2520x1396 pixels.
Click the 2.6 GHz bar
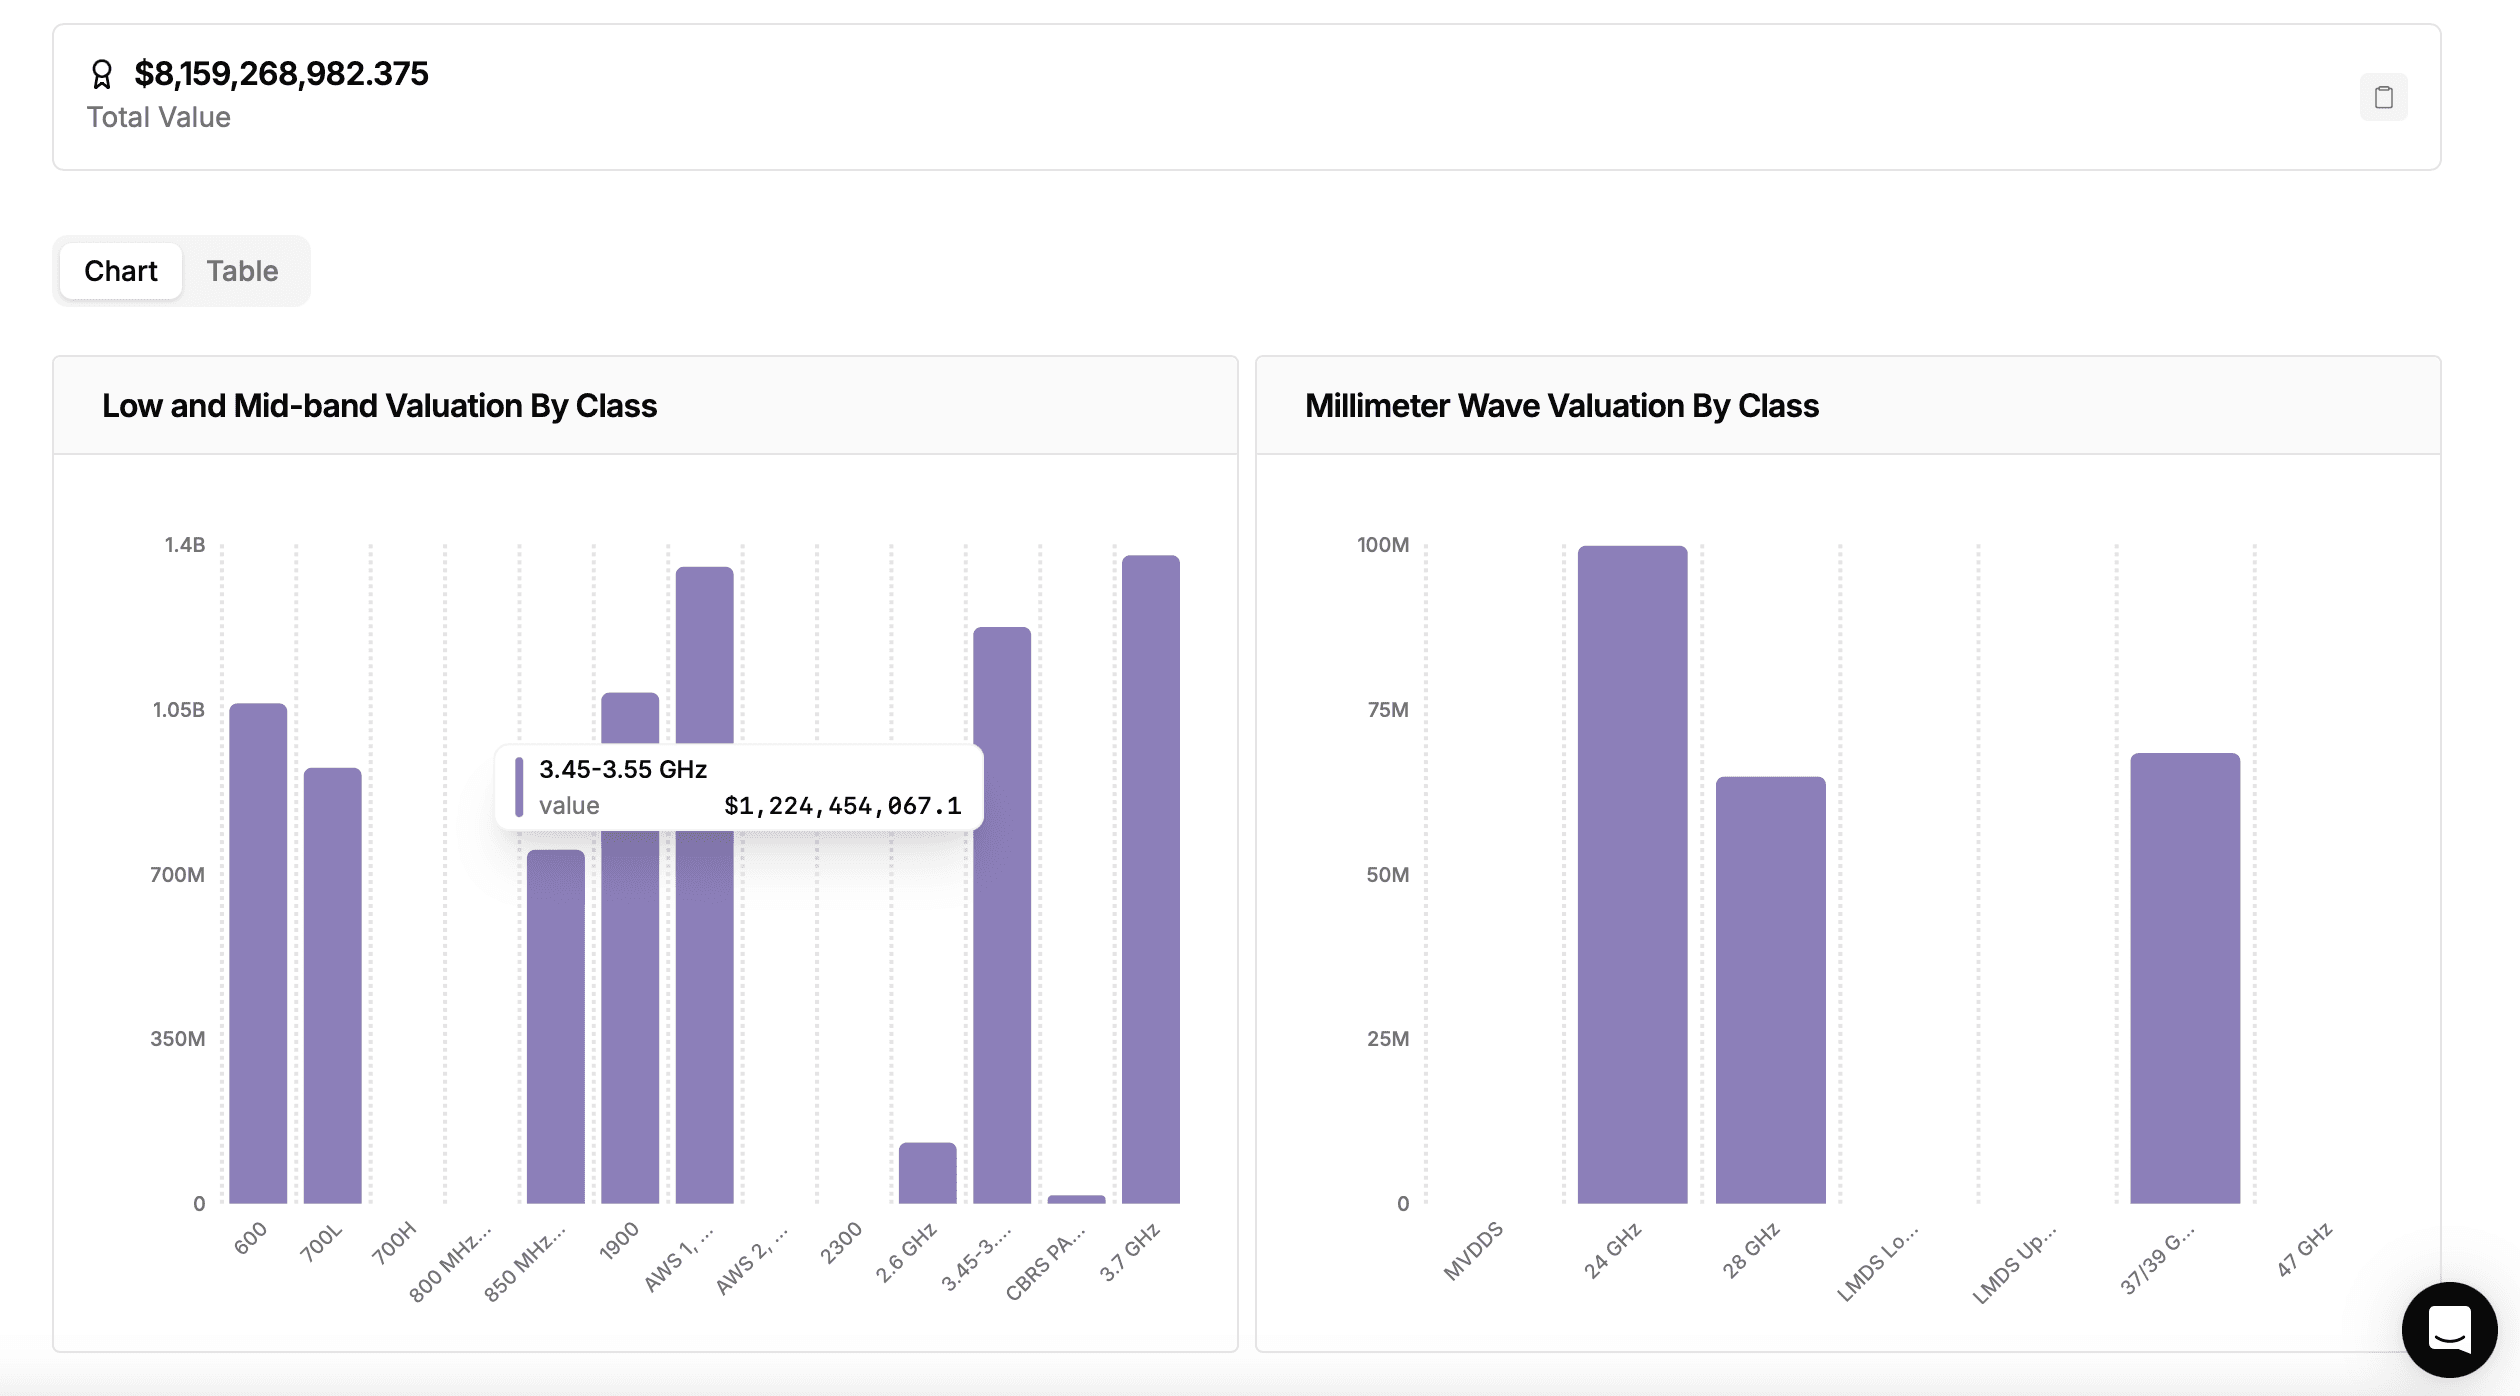tap(927, 1172)
